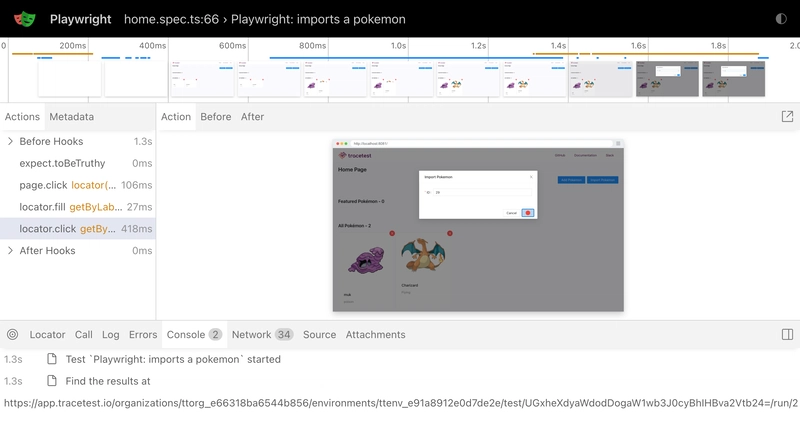The width and height of the screenshot is (800, 423).
Task: Open the tracetest results URL
Action: pos(400,403)
